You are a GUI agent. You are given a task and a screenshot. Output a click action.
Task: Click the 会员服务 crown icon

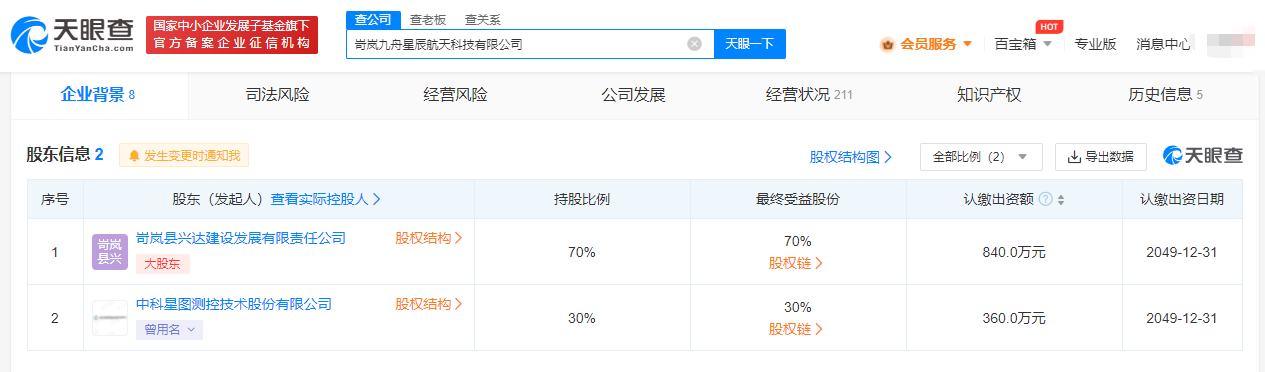[x=887, y=44]
